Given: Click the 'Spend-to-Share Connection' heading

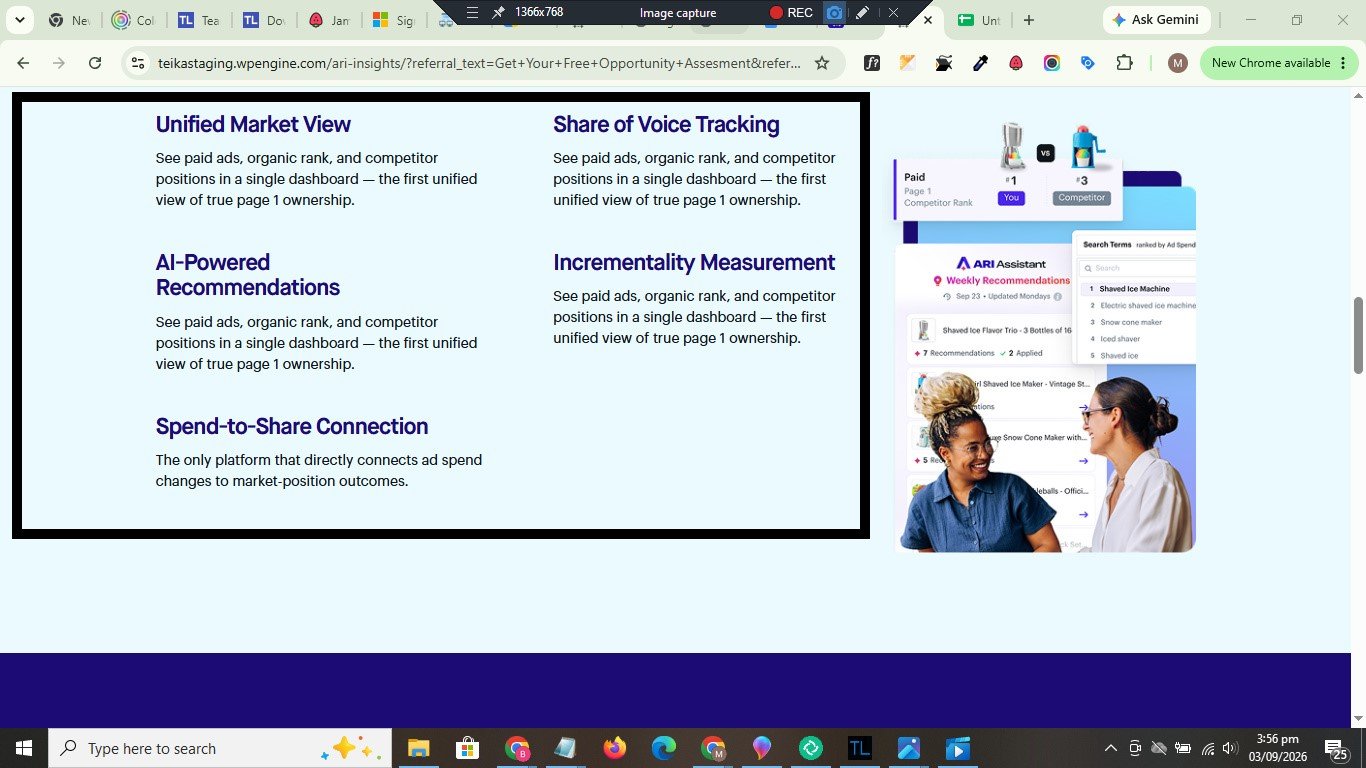Looking at the screenshot, I should 292,427.
